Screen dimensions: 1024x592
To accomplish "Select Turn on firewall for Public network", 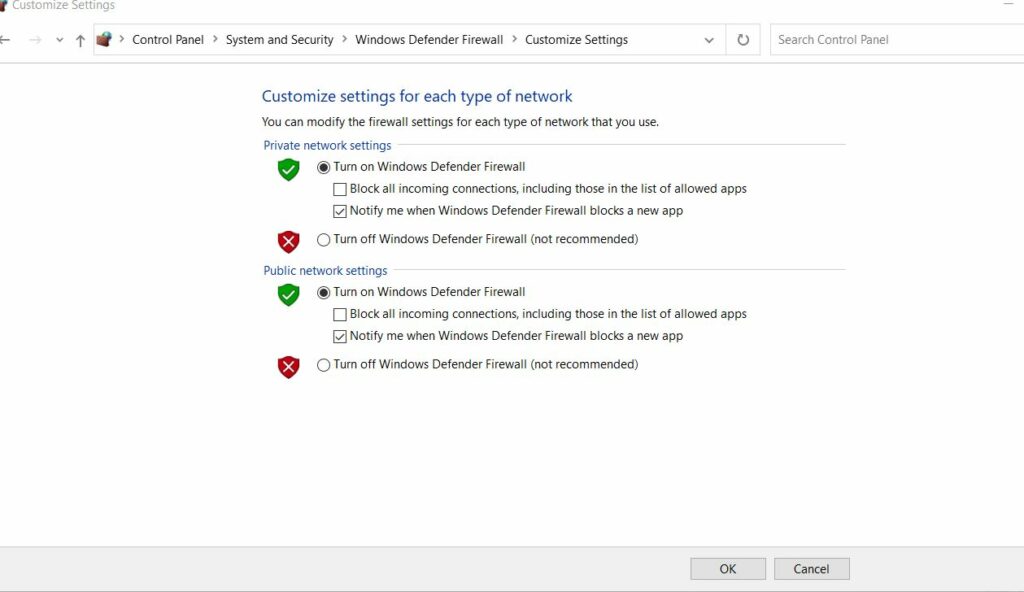I will click(323, 293).
